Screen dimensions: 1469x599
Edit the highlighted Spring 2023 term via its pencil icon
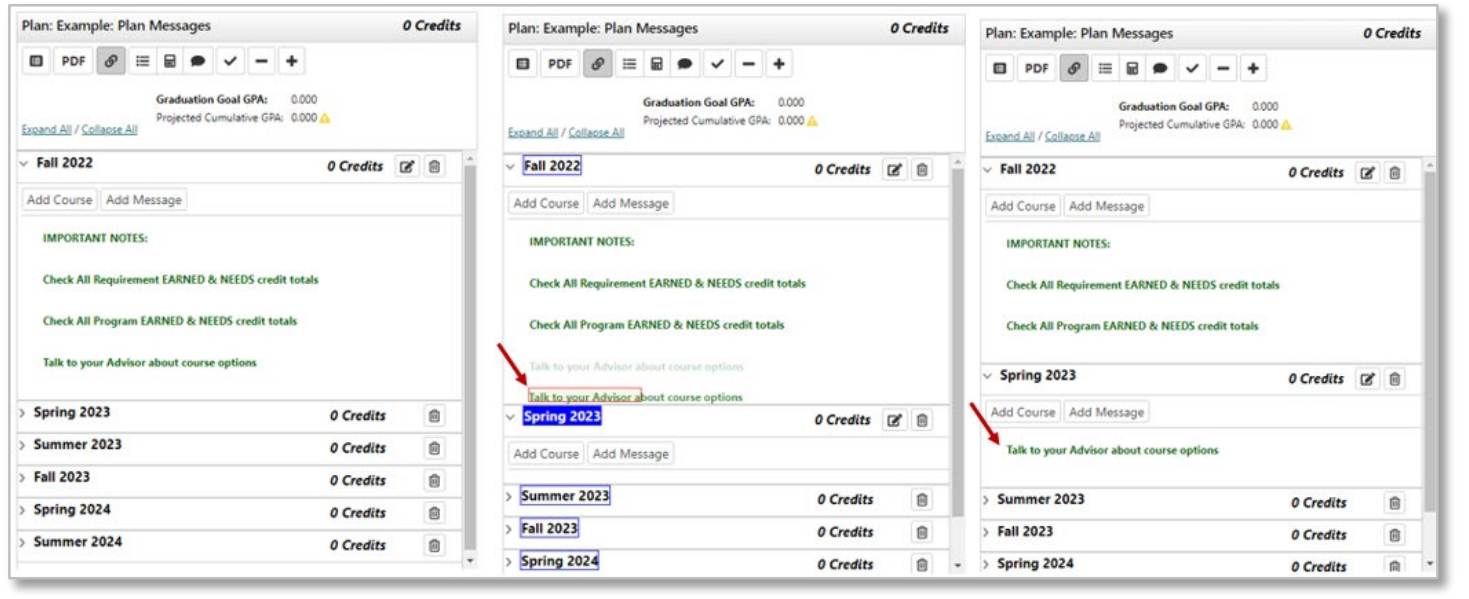(895, 420)
